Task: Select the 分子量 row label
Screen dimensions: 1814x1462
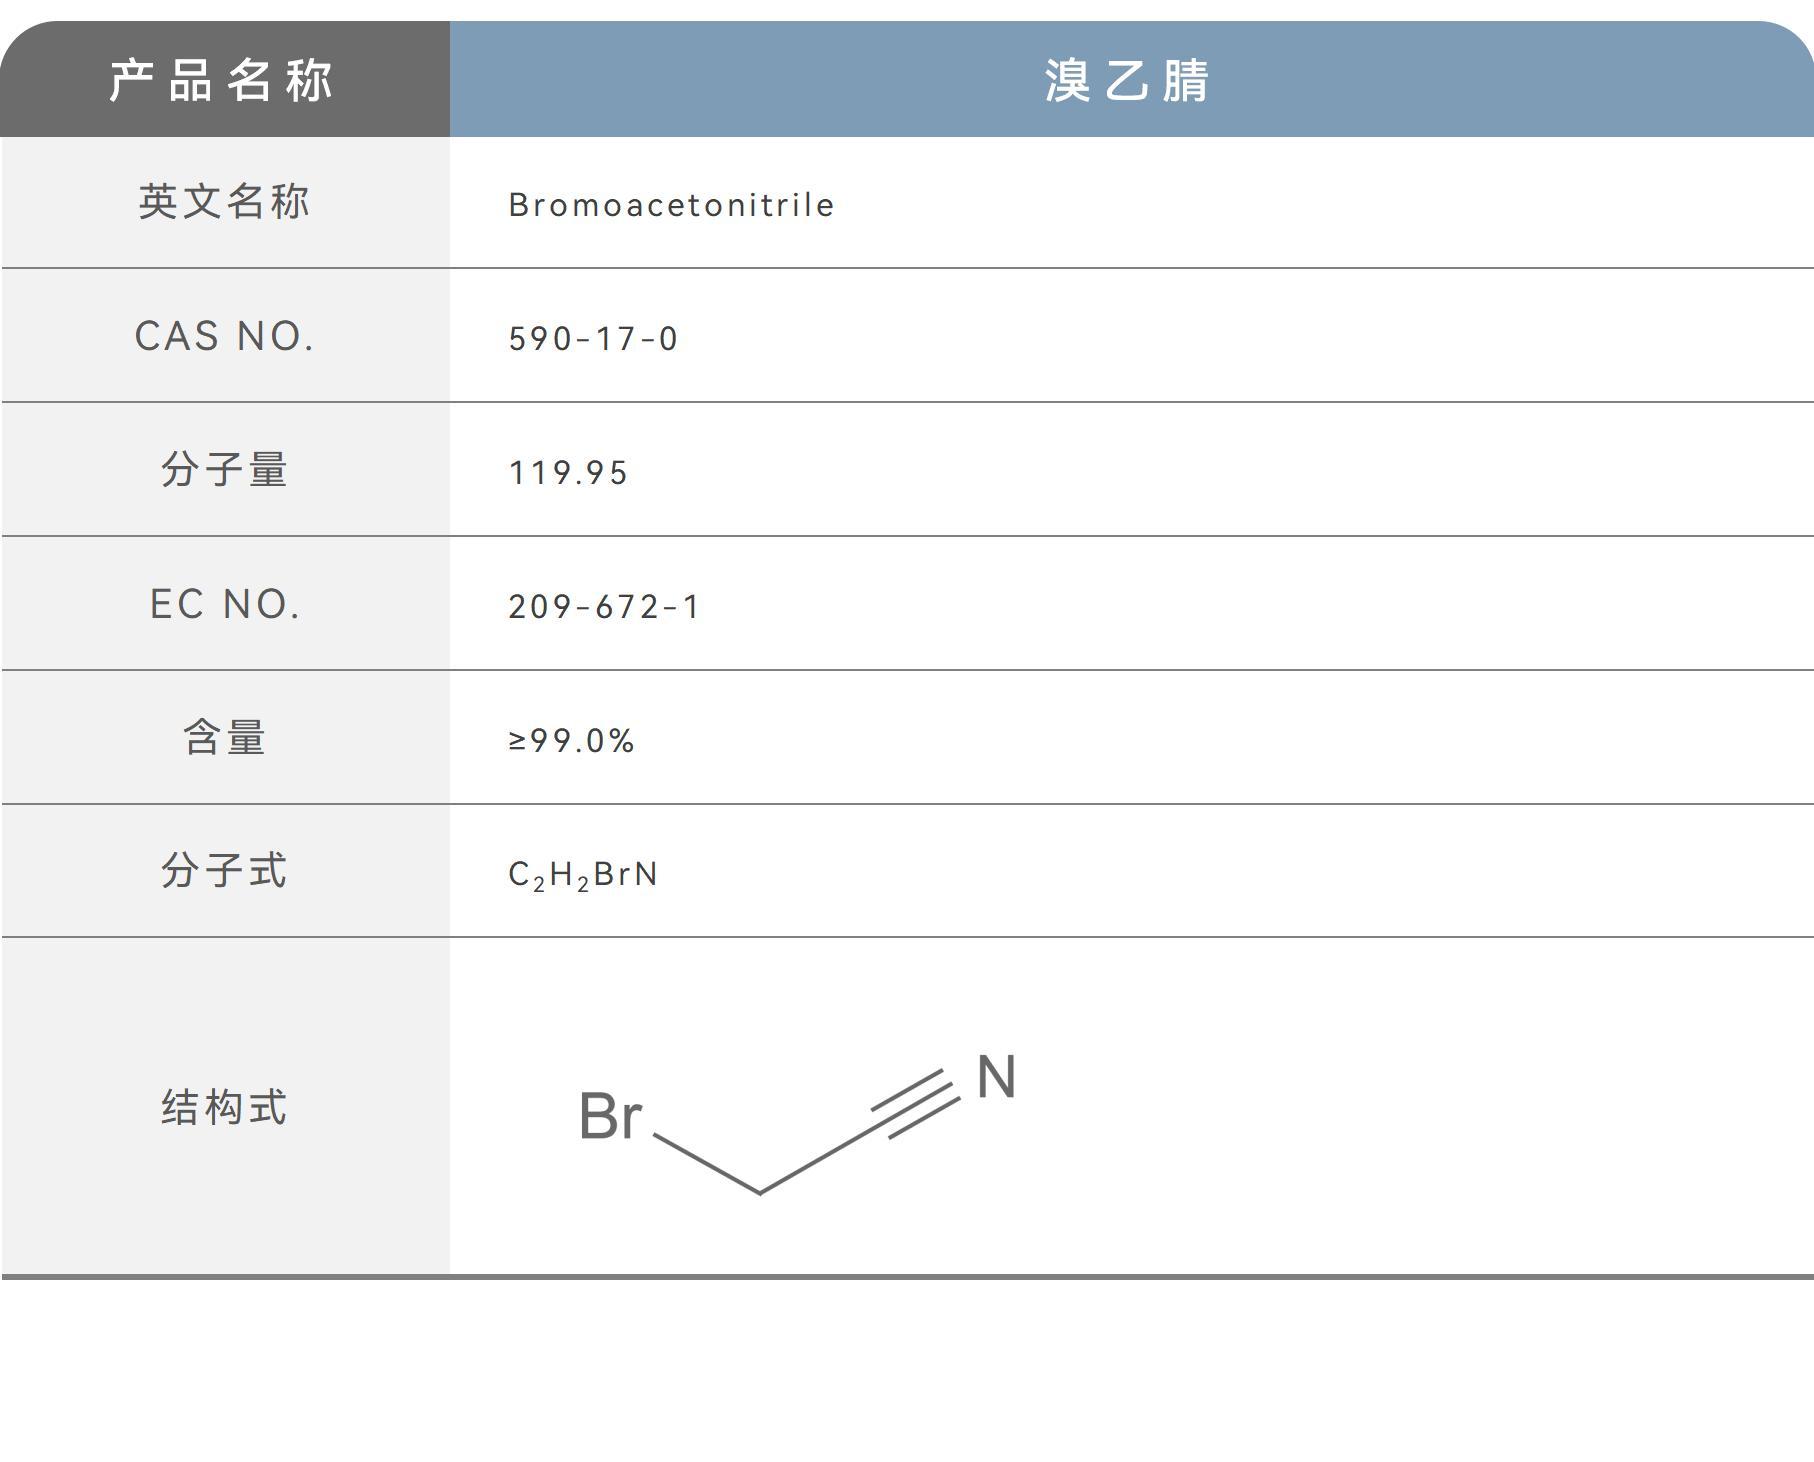Action: (x=224, y=470)
